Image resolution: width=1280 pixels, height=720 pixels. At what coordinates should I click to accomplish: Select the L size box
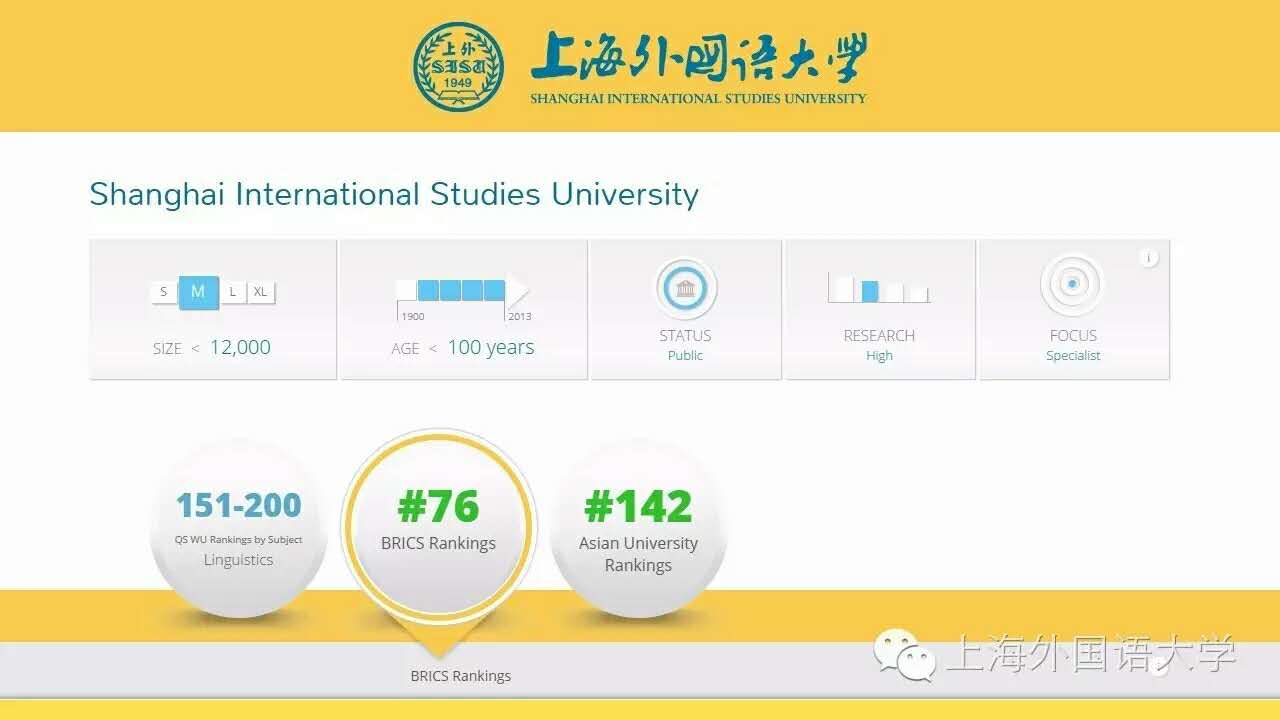232,292
